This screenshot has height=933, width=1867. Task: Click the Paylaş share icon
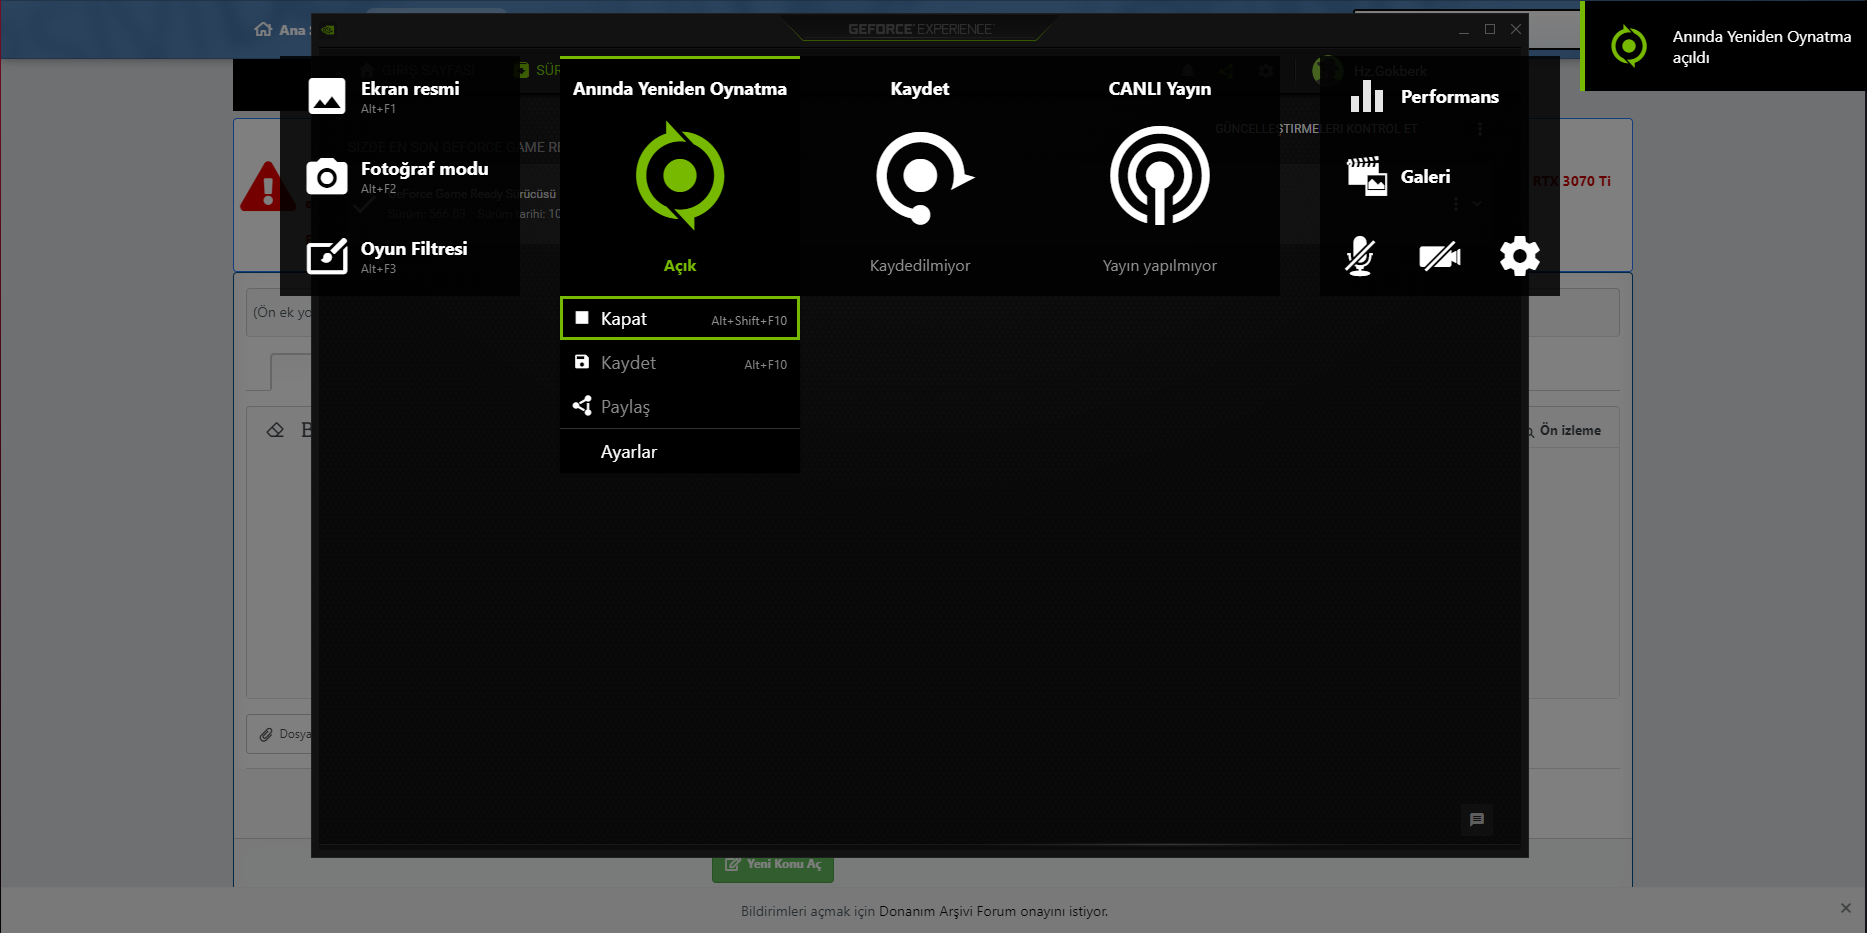(582, 406)
